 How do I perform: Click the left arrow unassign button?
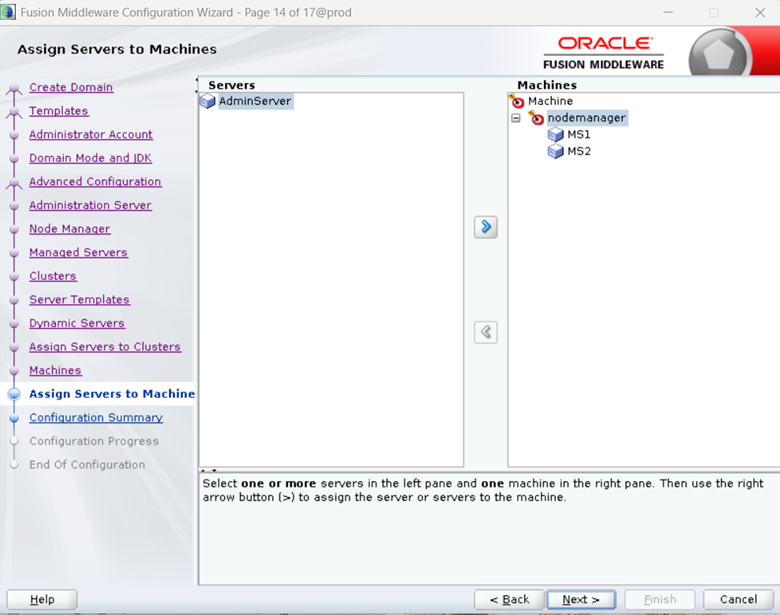click(486, 332)
